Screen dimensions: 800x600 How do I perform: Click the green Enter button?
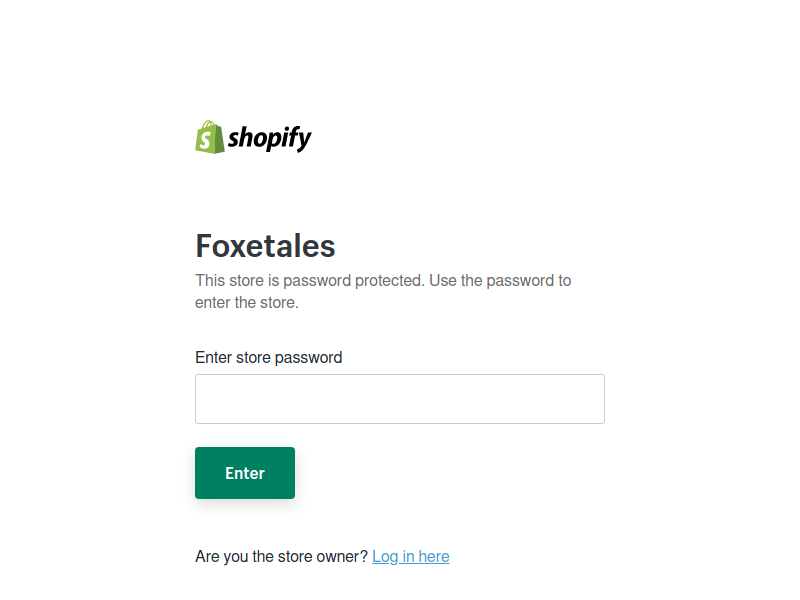point(245,473)
